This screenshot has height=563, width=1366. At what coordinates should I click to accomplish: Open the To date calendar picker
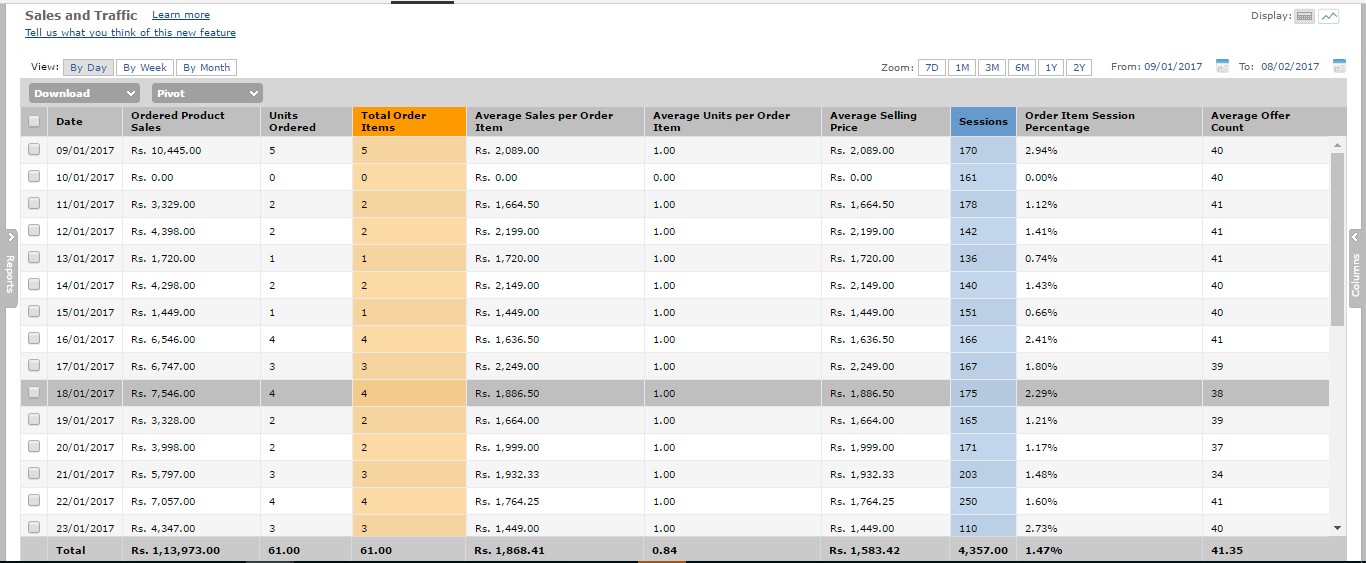1339,67
